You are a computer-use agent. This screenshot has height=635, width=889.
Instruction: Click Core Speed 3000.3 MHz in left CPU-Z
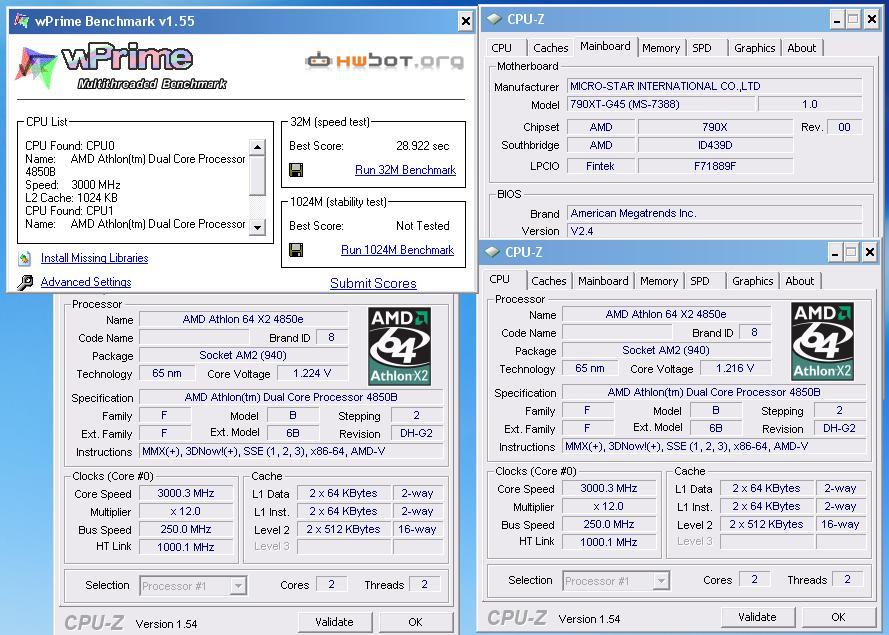[186, 493]
